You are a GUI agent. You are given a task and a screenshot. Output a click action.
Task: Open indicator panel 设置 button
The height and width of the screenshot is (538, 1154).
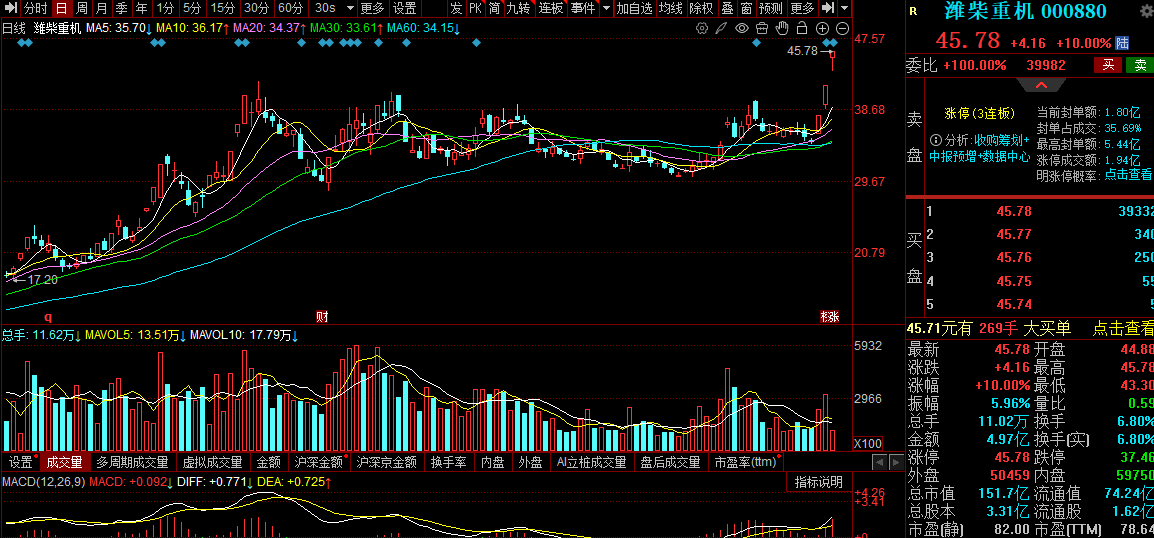(21, 462)
